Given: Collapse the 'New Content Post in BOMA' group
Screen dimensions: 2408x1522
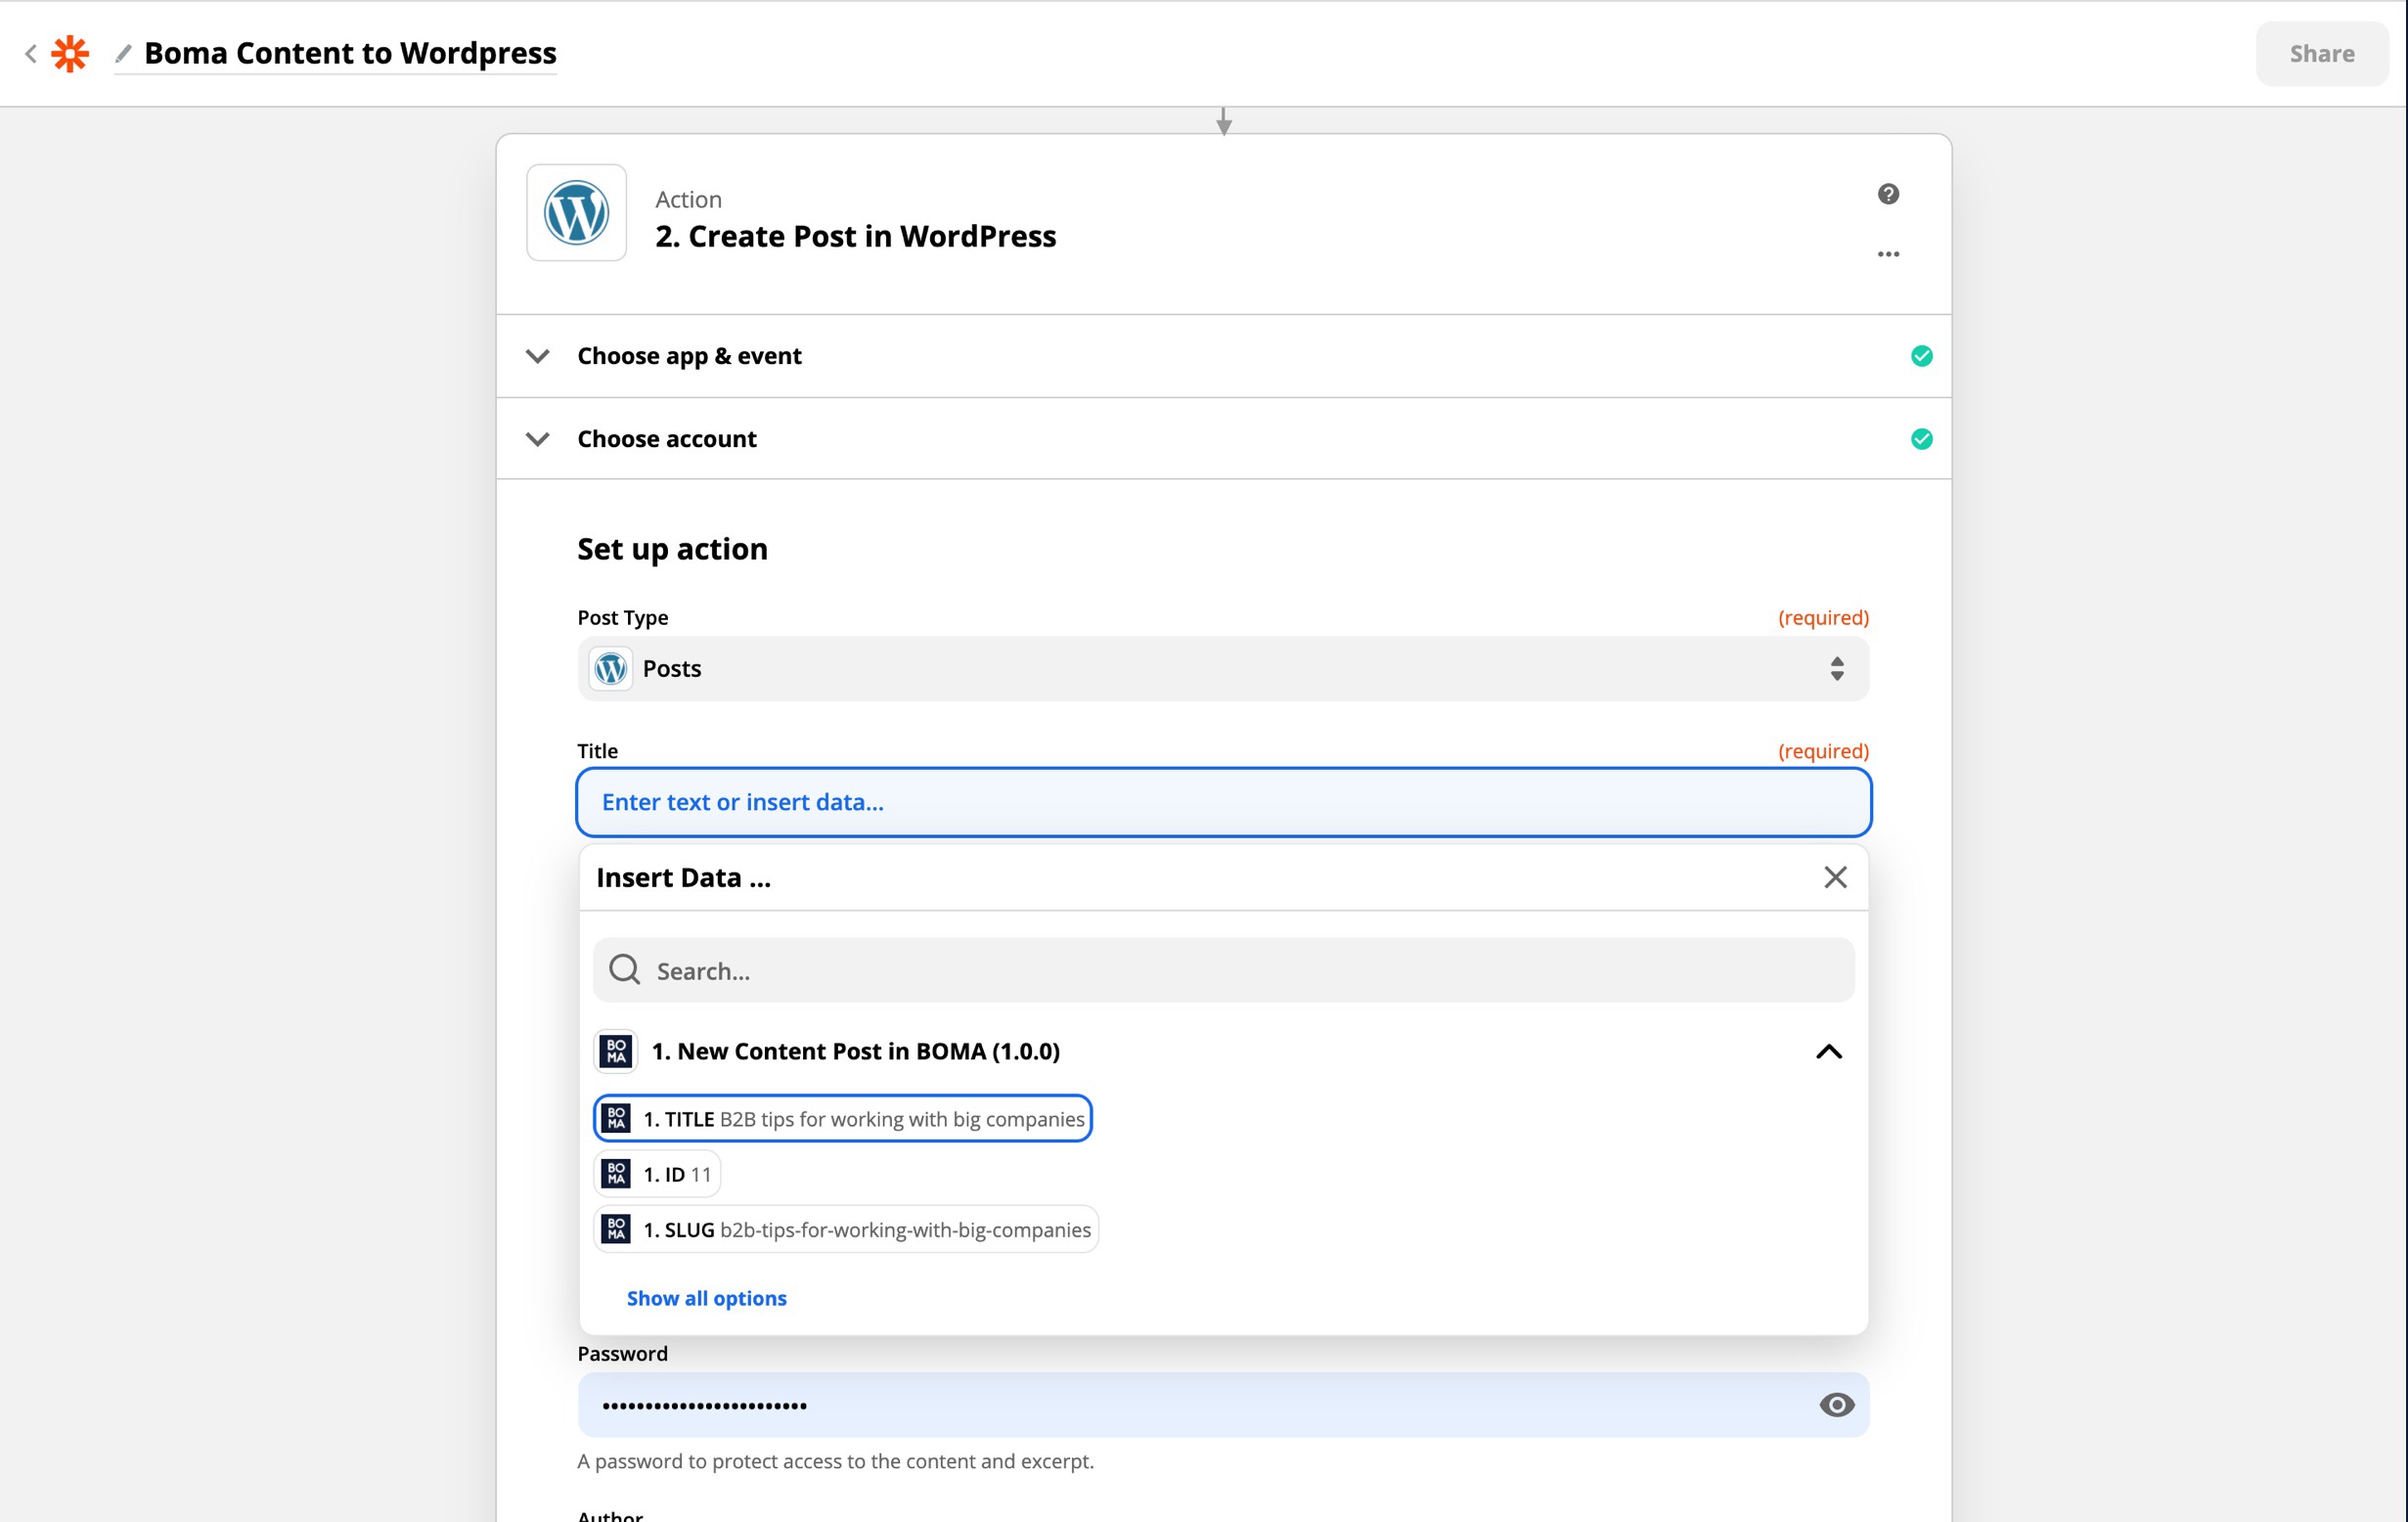Looking at the screenshot, I should [1828, 1052].
